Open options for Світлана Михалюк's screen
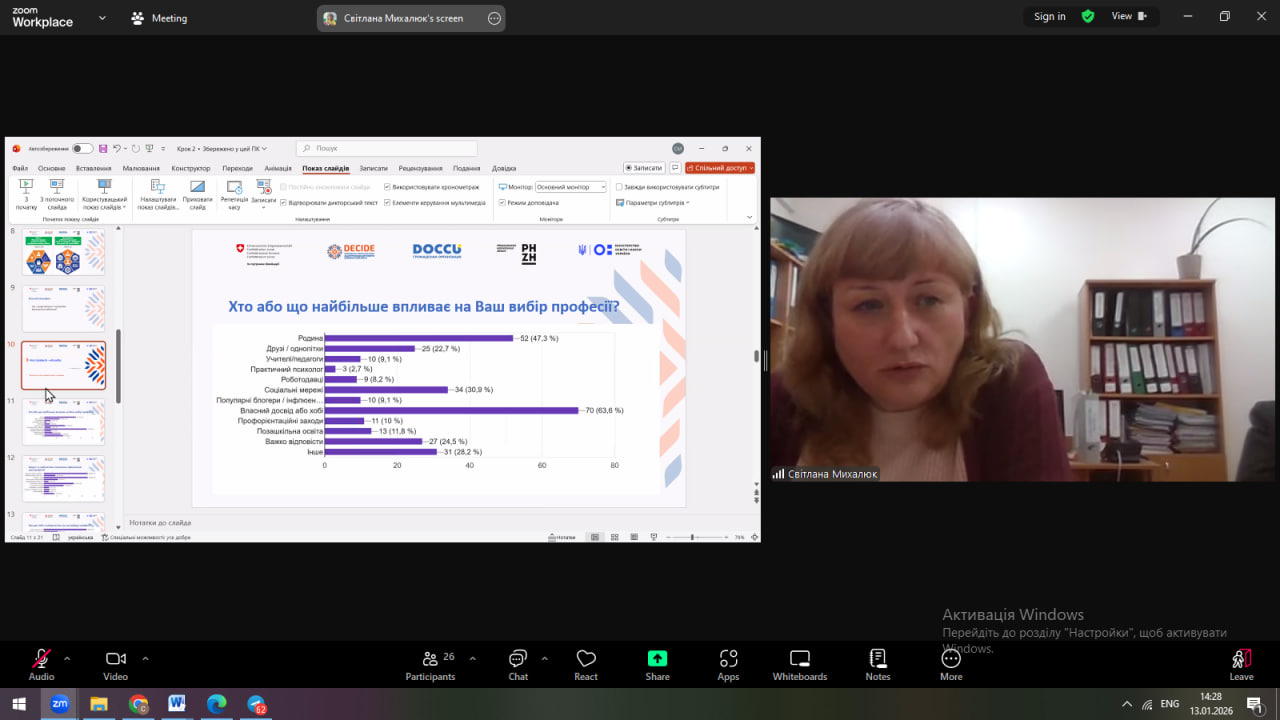 click(x=494, y=18)
